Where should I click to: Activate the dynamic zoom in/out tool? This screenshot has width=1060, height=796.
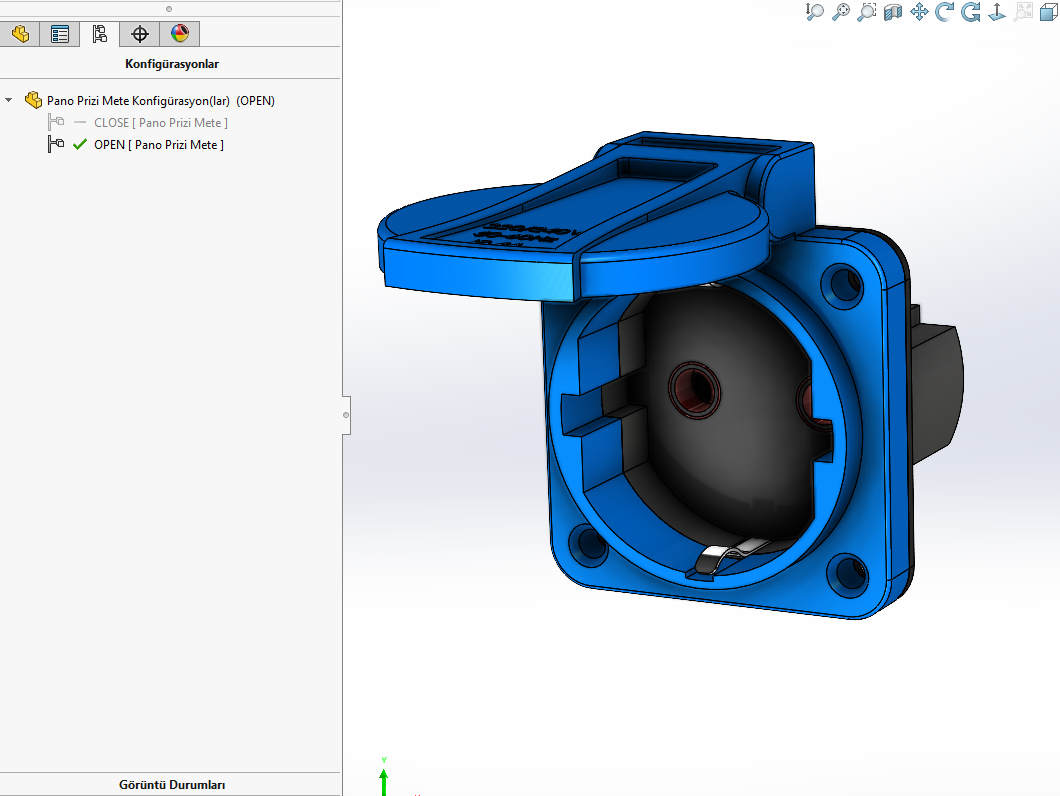tap(815, 12)
